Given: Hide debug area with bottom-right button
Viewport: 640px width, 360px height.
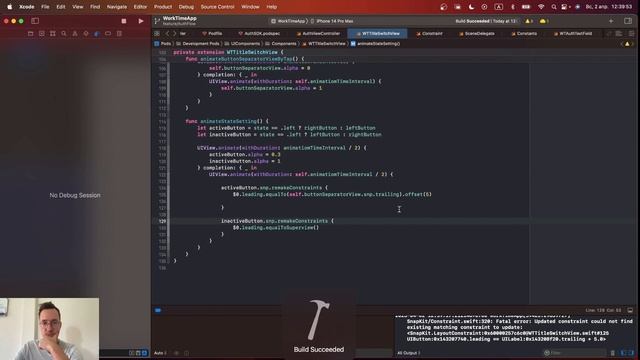Looking at the screenshot, I should 630,310.
